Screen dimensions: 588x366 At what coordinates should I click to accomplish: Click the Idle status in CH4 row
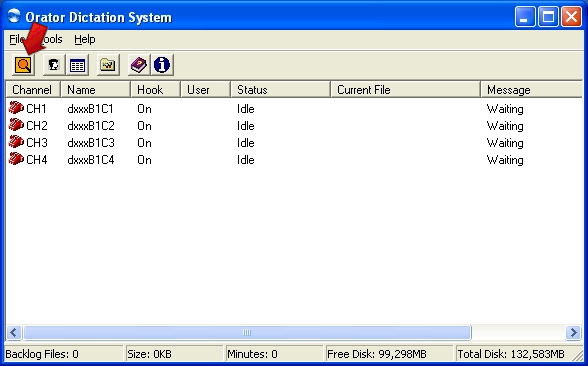click(246, 160)
